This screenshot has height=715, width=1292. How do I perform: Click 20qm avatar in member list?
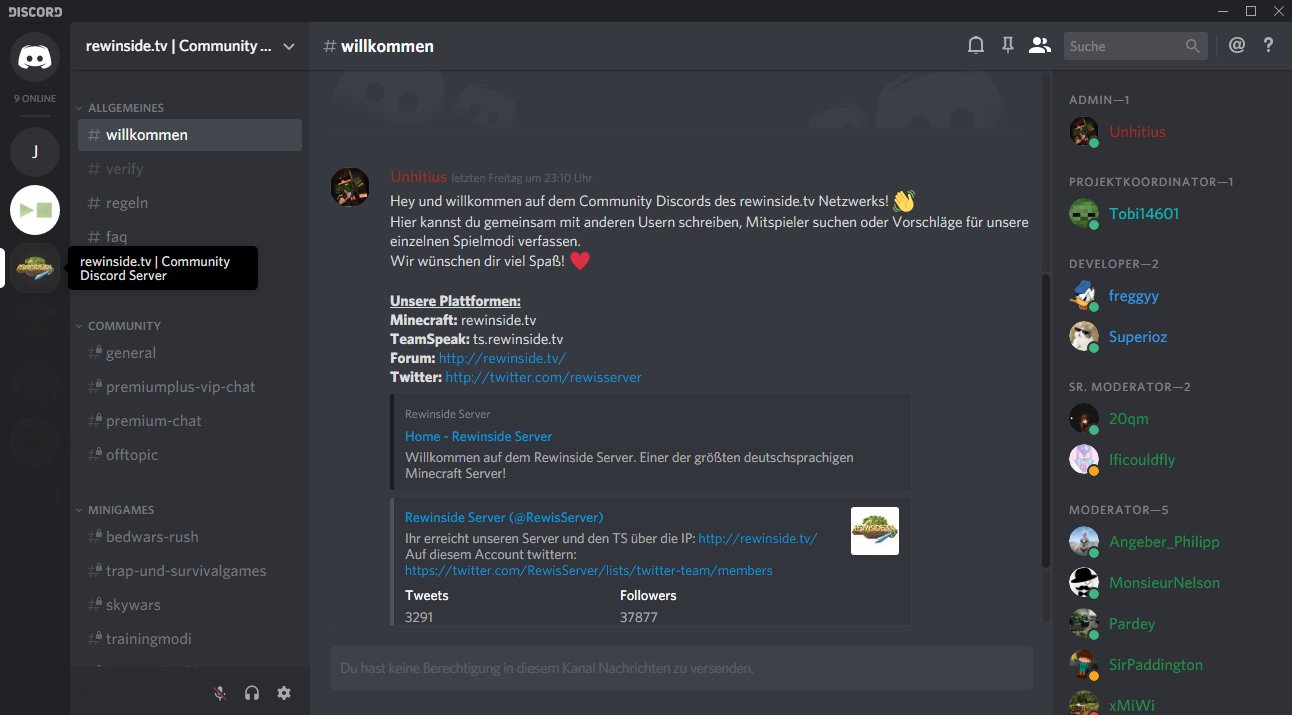coord(1084,418)
